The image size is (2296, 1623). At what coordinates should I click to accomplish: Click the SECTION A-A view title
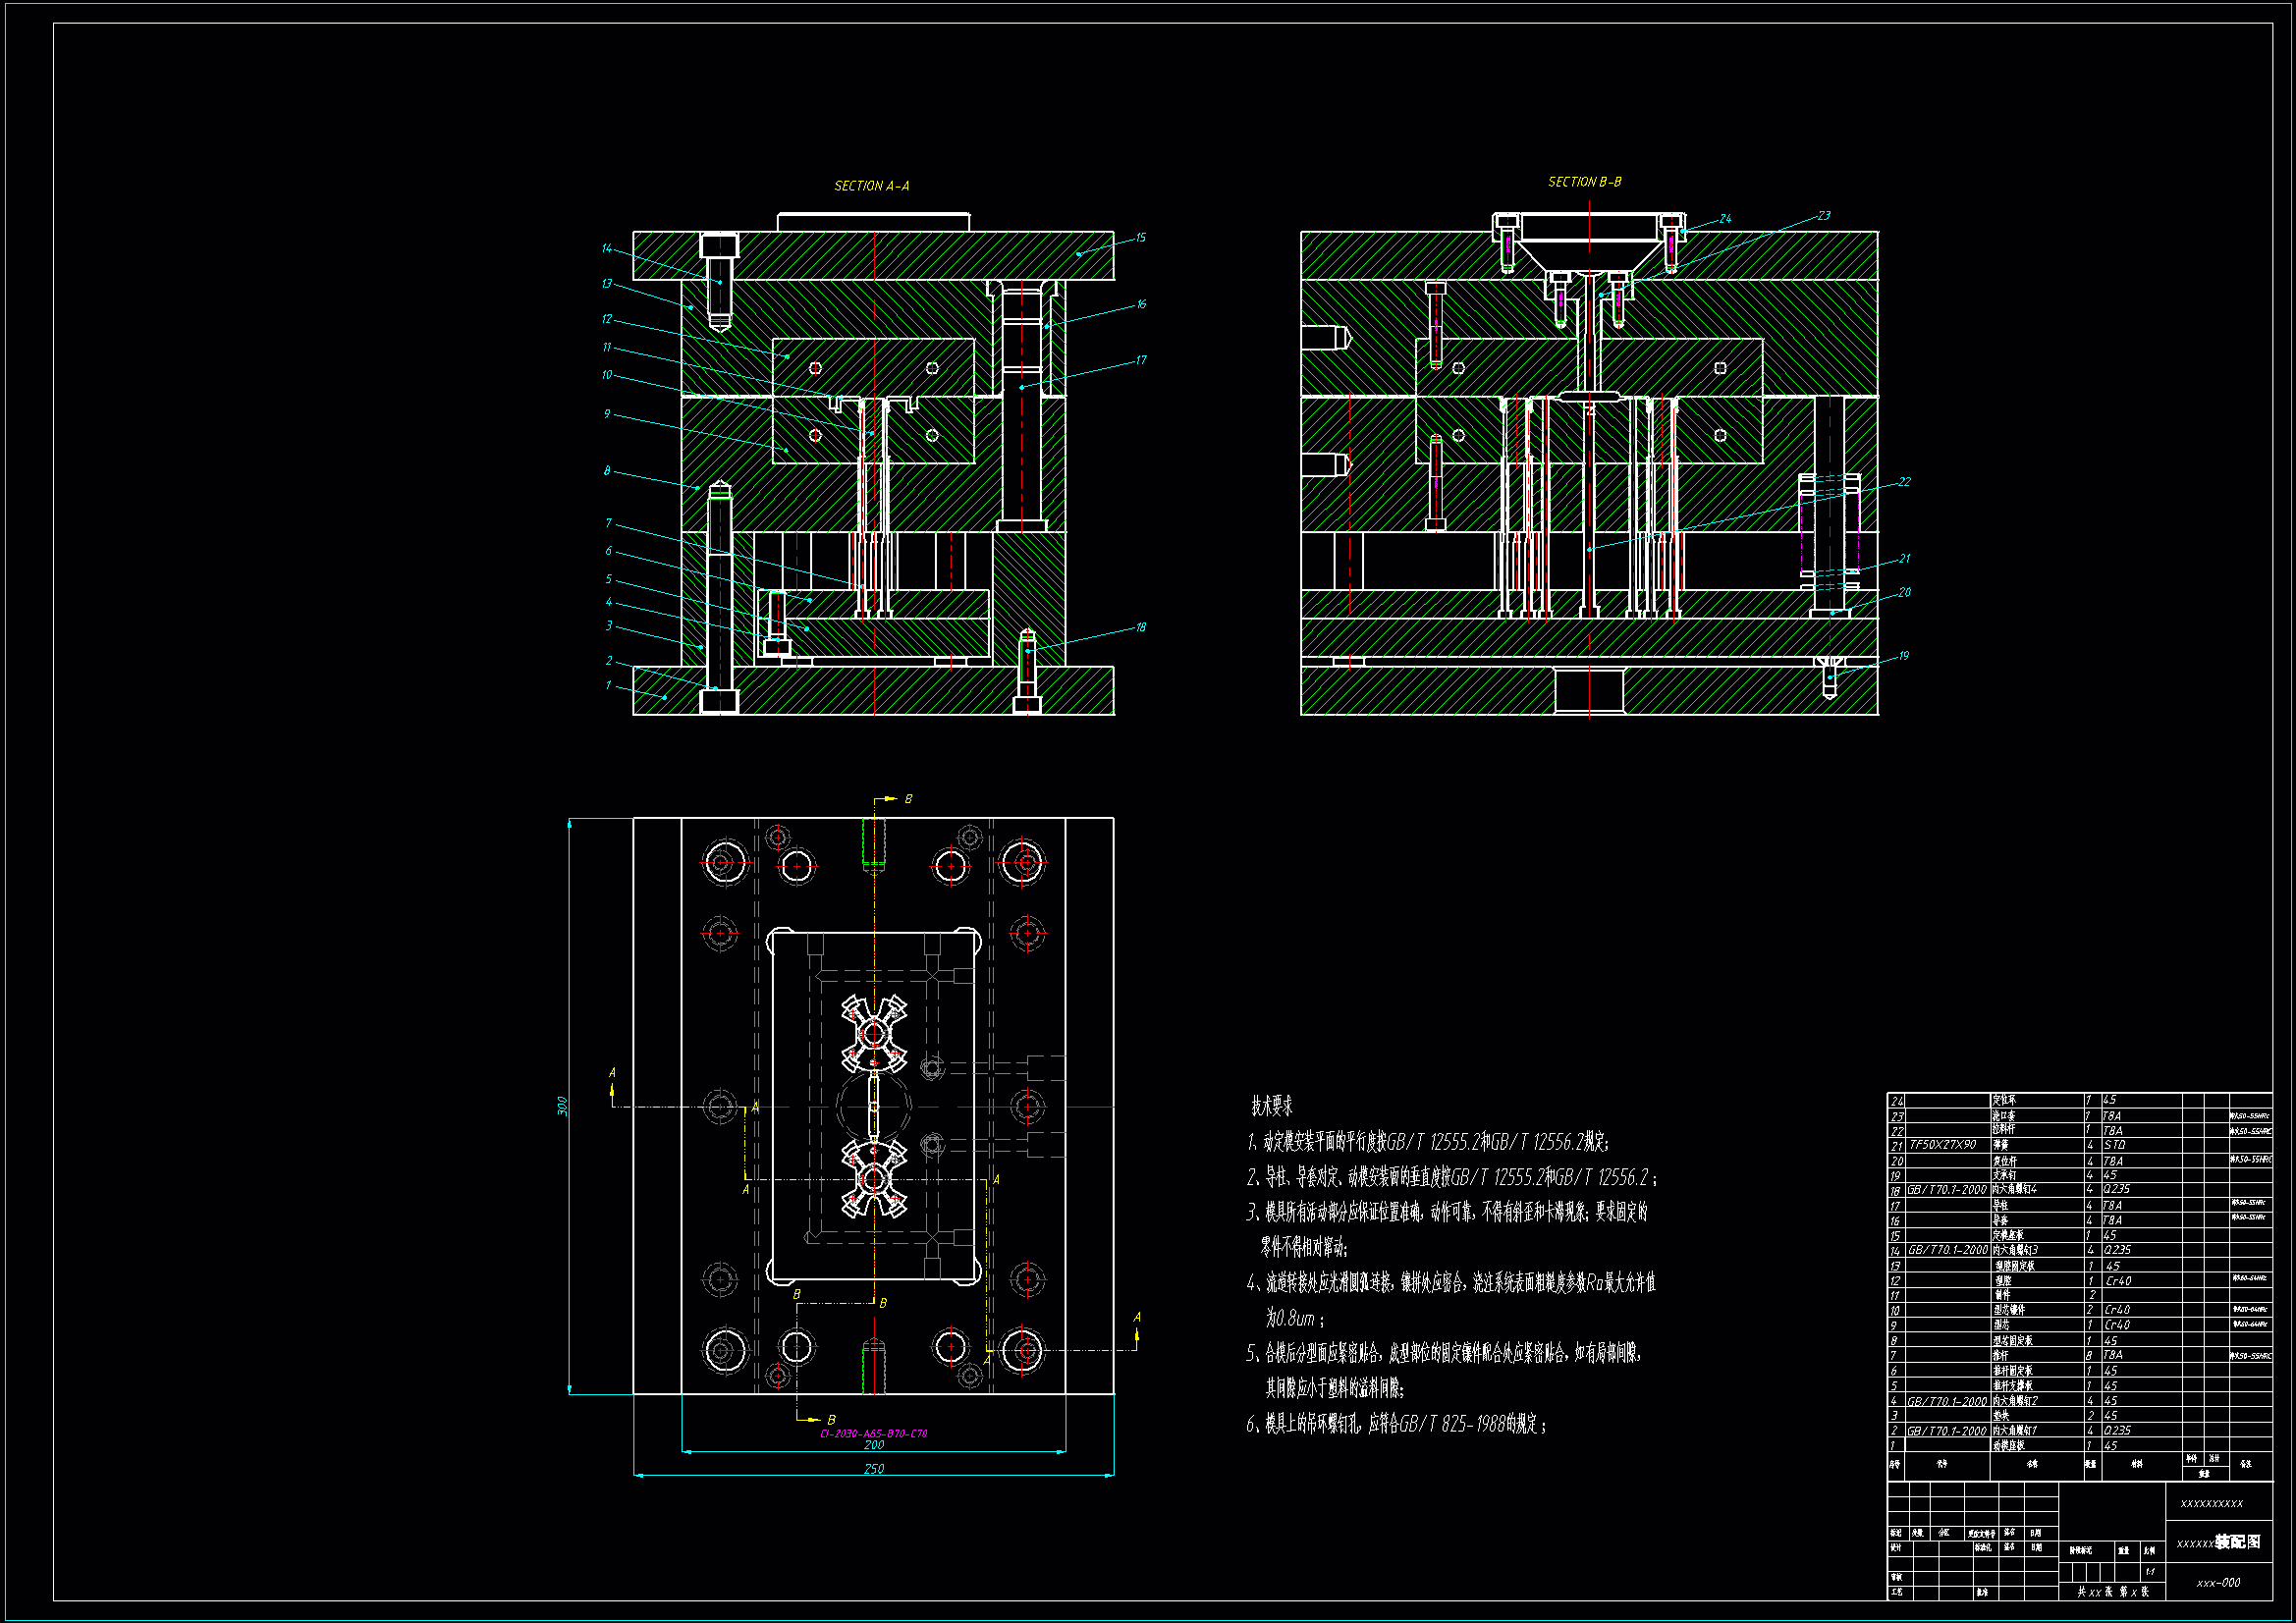871,186
